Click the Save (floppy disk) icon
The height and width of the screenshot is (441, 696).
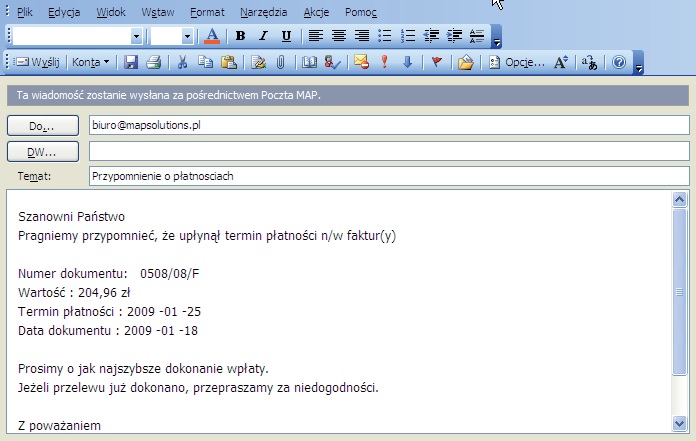130,62
